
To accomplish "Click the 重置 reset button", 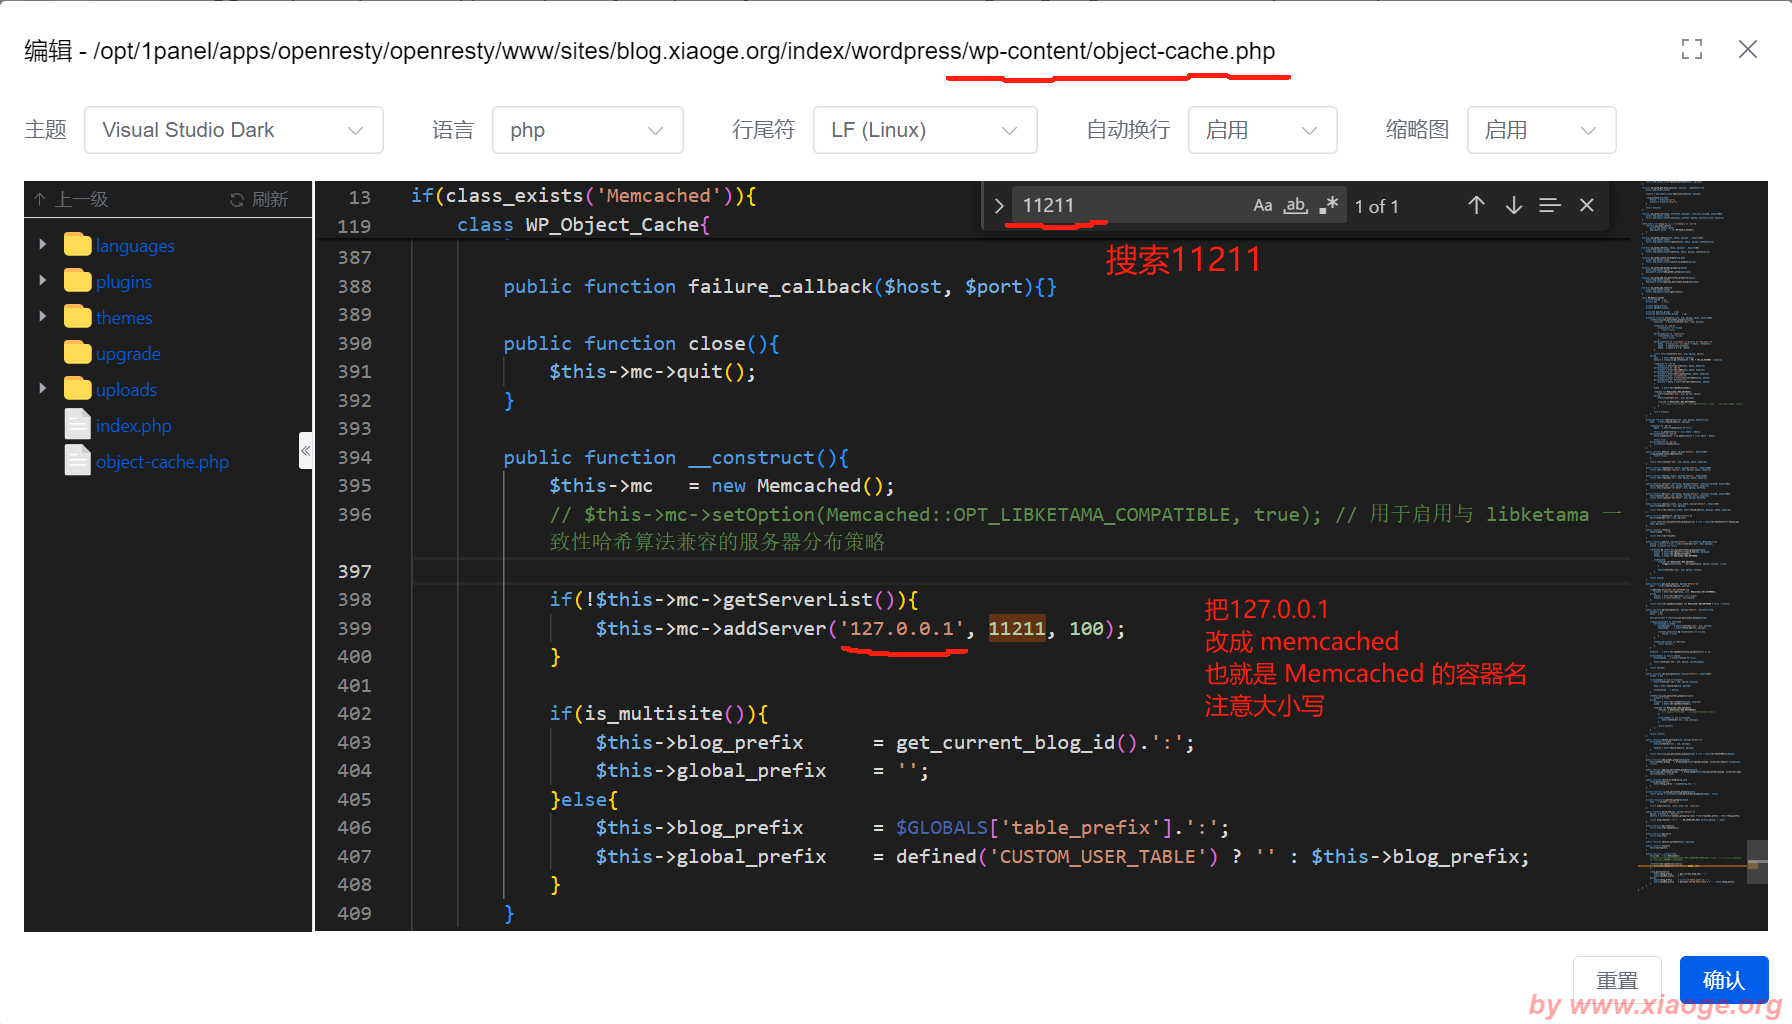I will click(x=1616, y=979).
